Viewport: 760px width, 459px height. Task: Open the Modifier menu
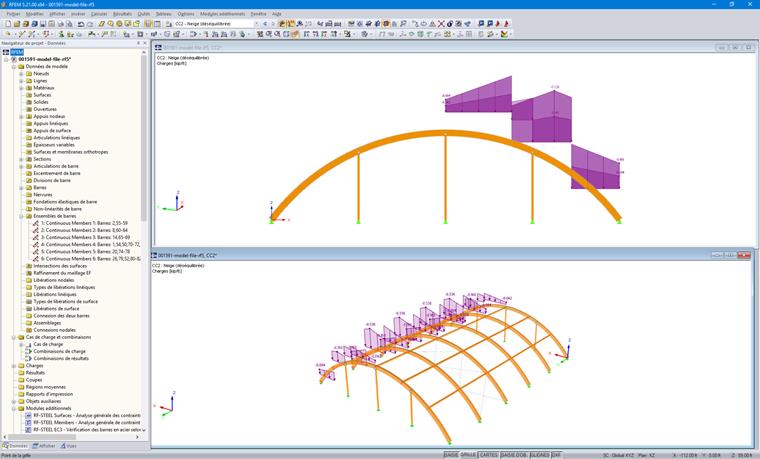point(34,14)
